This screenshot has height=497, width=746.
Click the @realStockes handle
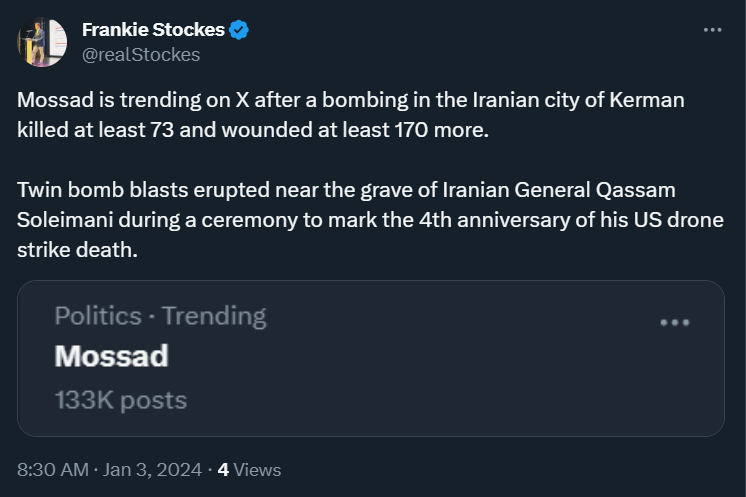point(141,55)
